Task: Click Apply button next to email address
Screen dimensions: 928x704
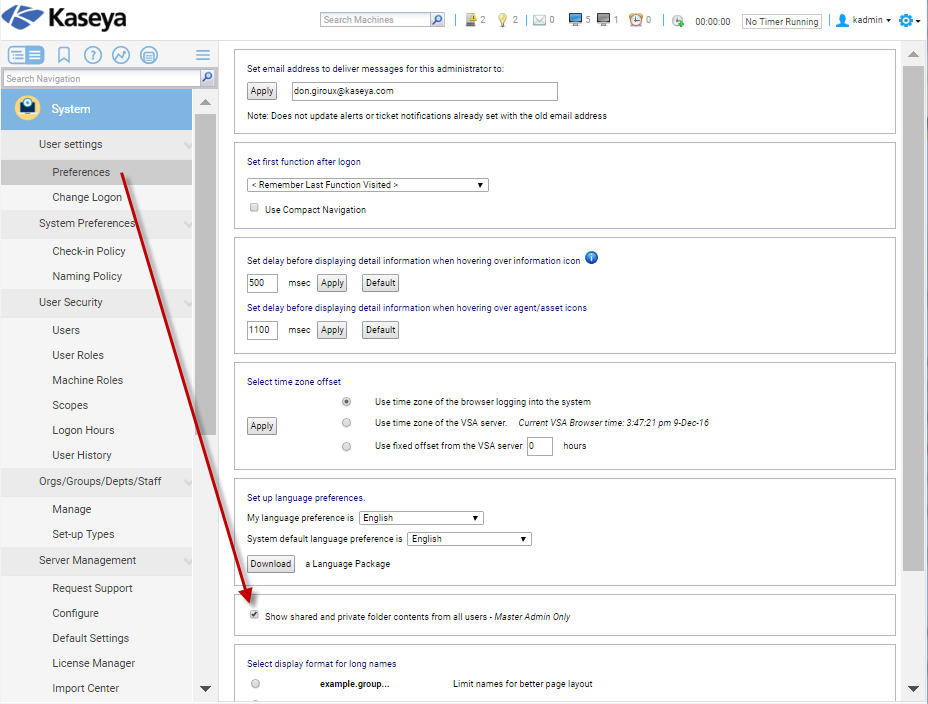Action: tap(262, 91)
